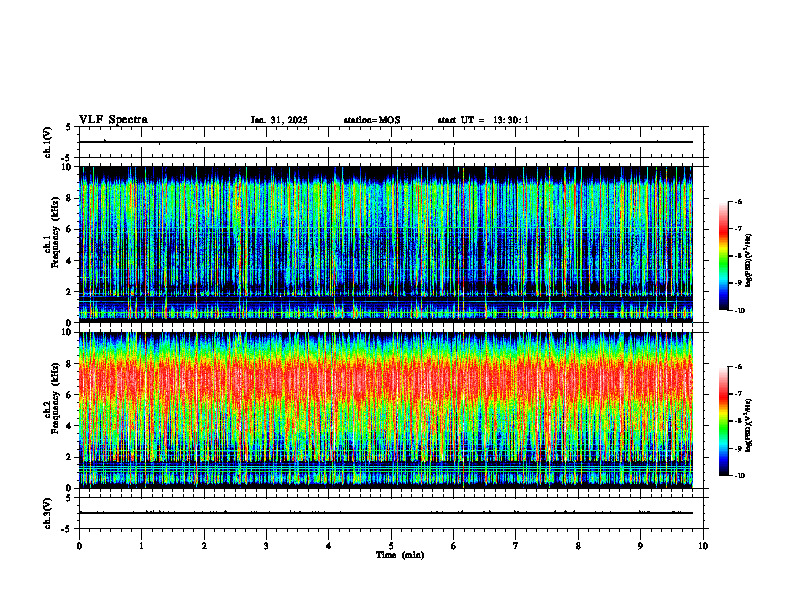Click the ch.3 voltage waveform trace
This screenshot has width=792, height=612.
[386, 513]
